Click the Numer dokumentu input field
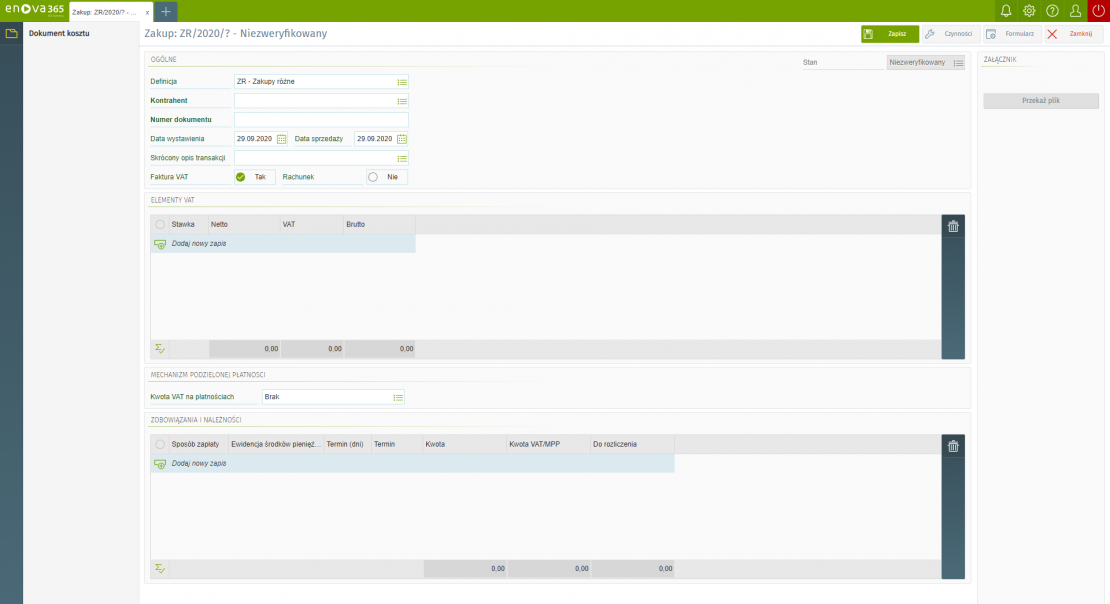This screenshot has width=1110, height=604. (320, 120)
